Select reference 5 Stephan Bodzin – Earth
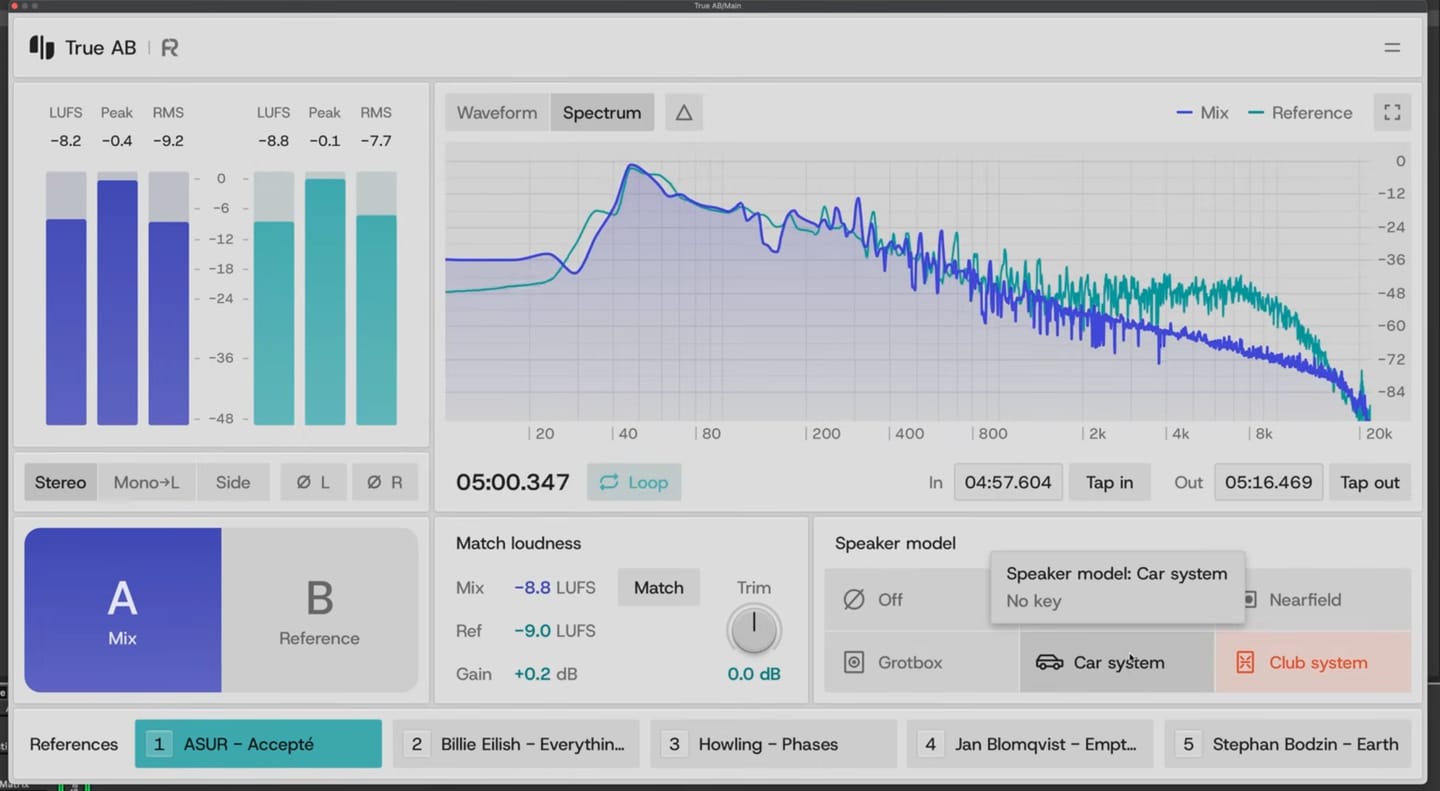The image size is (1440, 791). click(1288, 744)
